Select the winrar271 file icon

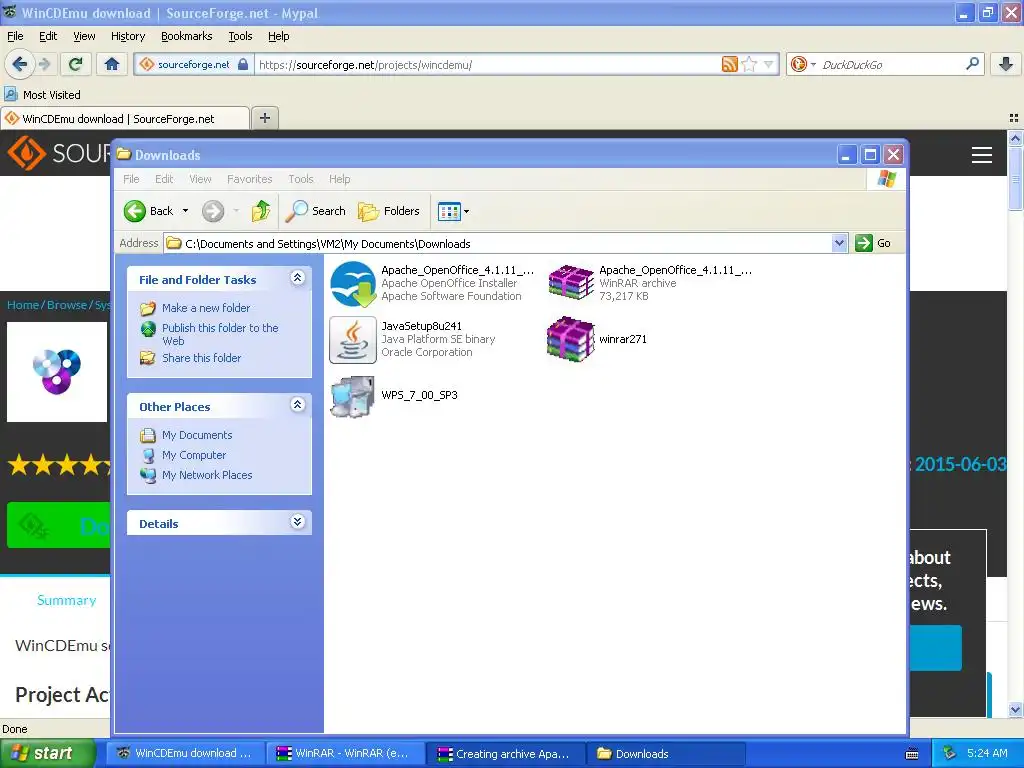coord(570,339)
